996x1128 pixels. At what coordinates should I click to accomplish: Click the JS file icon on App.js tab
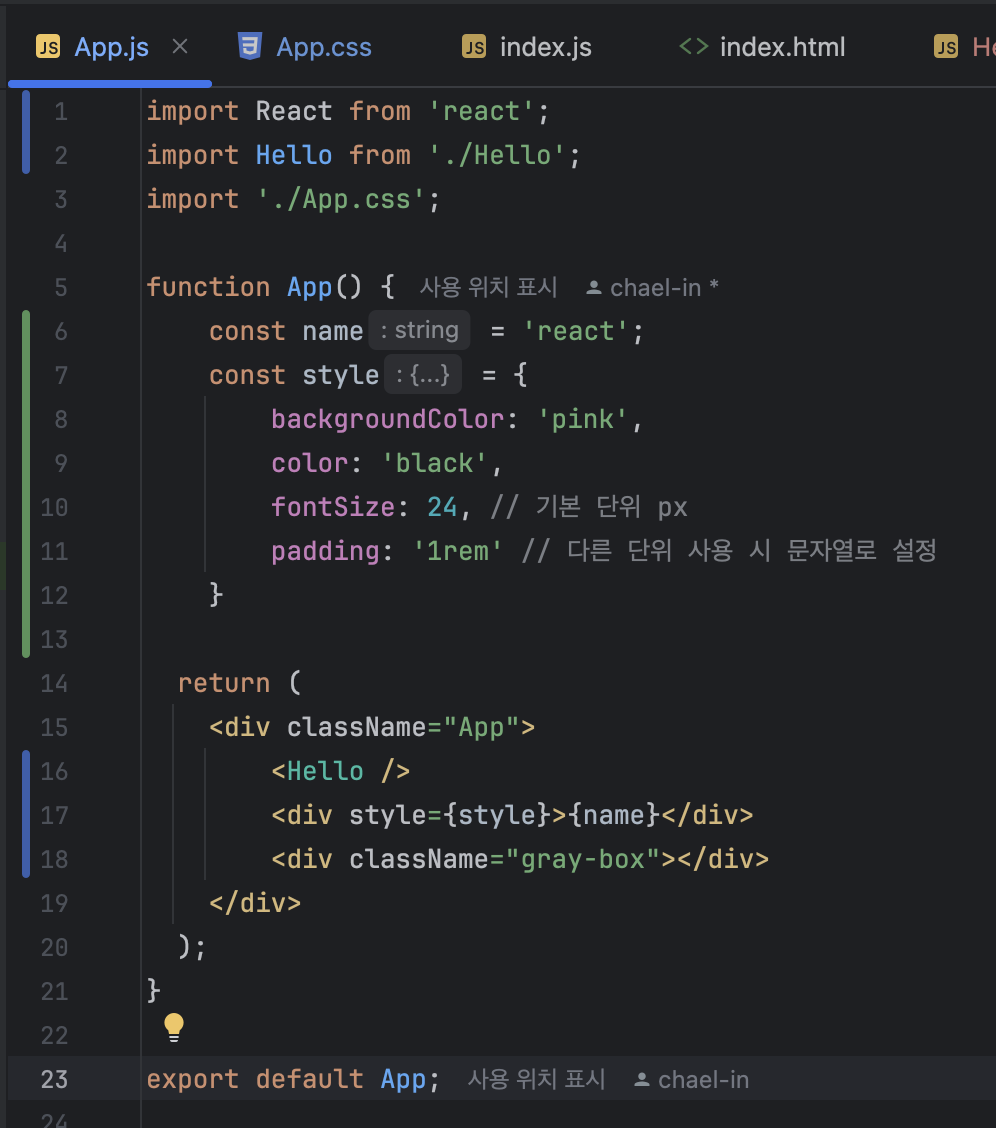click(48, 47)
